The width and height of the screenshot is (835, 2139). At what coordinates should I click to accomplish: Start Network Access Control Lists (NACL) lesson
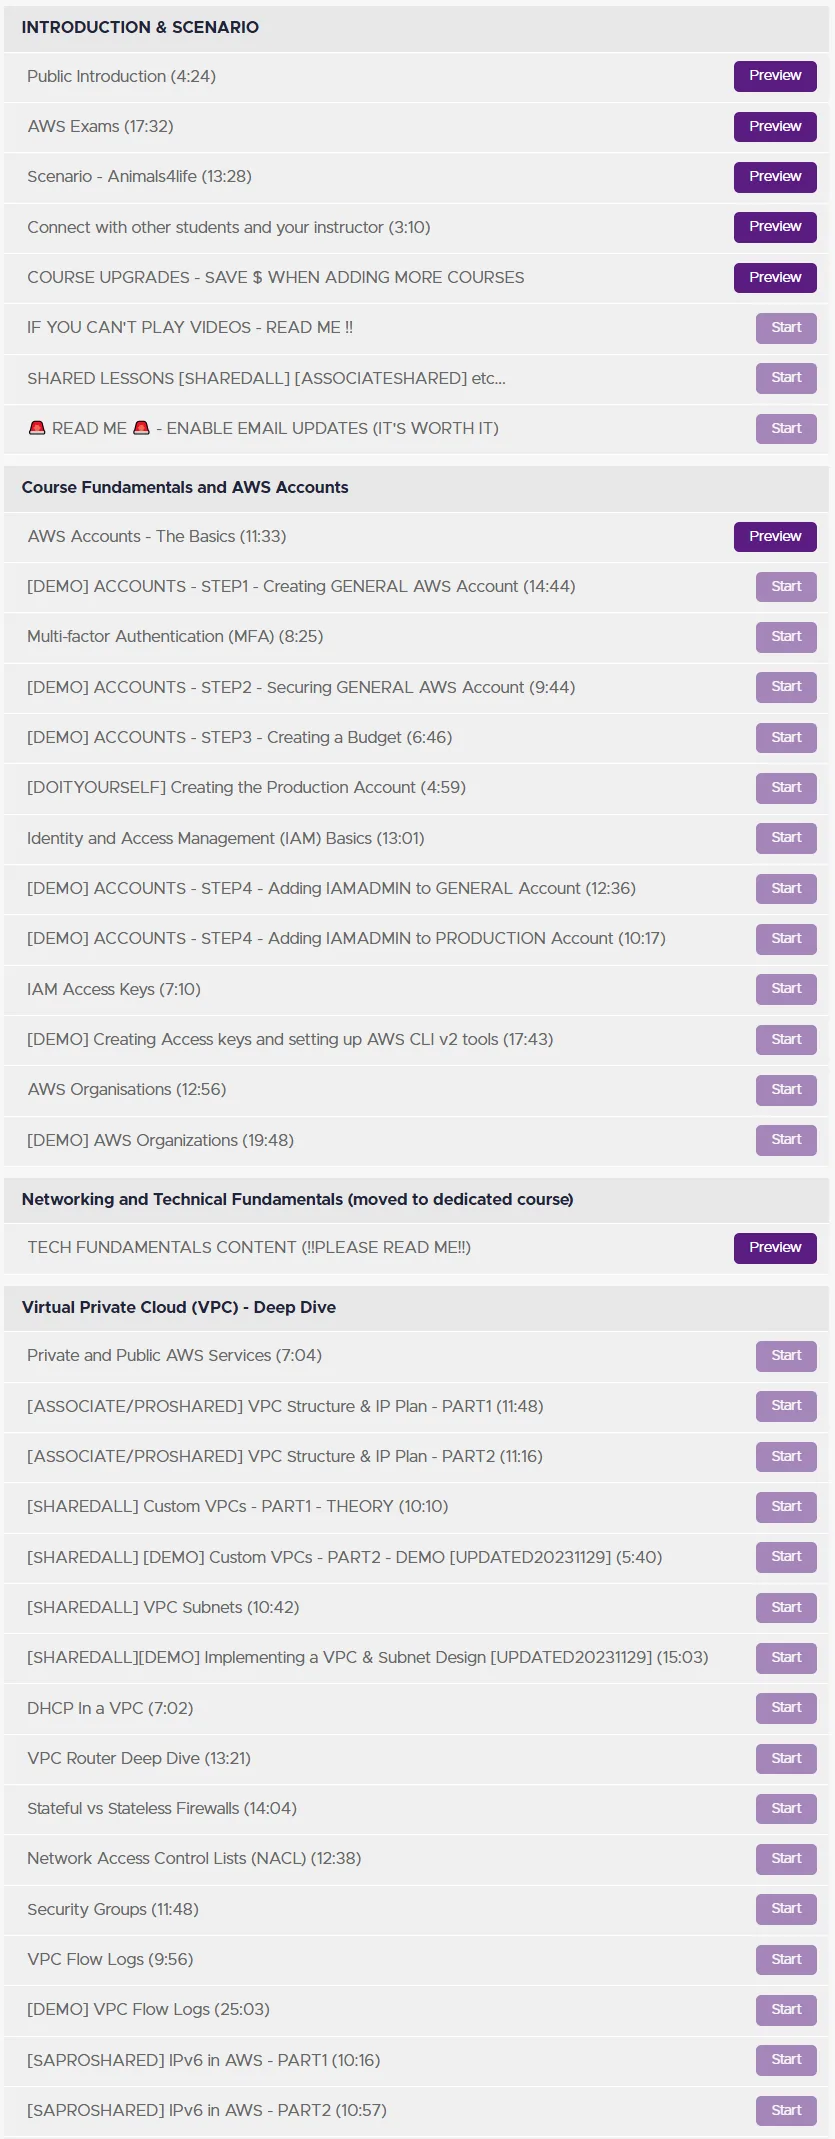pos(786,1859)
